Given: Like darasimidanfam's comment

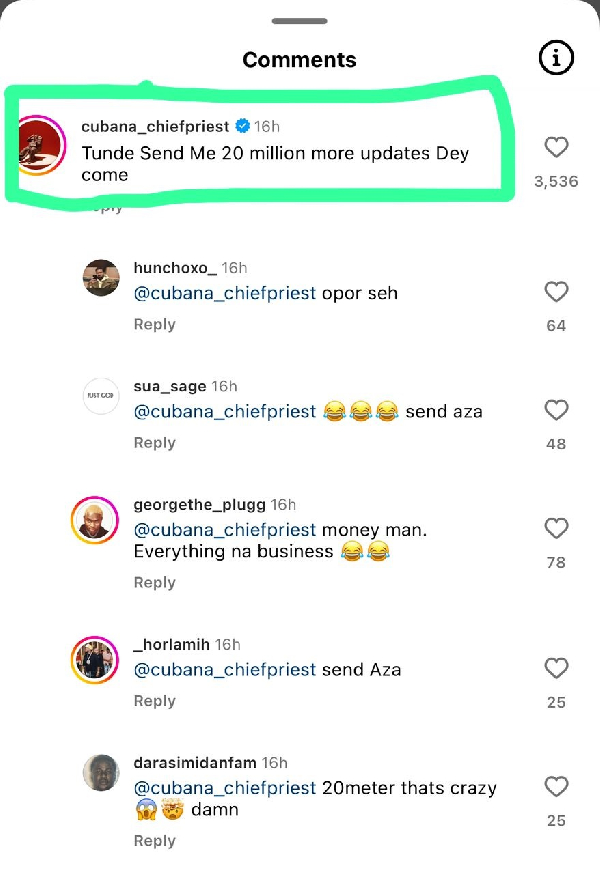Looking at the screenshot, I should 556,787.
